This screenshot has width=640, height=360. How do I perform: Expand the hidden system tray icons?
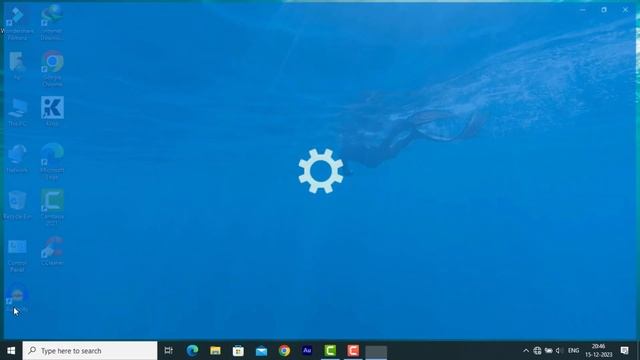tap(526, 351)
